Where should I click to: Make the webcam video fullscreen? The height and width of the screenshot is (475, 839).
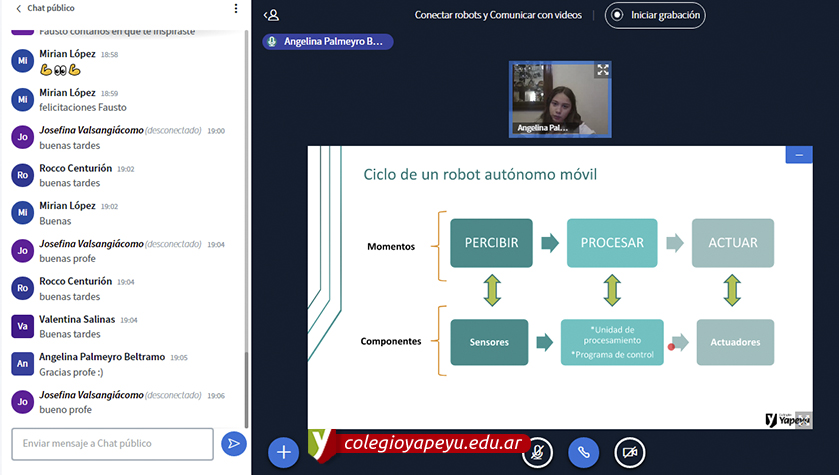point(603,70)
